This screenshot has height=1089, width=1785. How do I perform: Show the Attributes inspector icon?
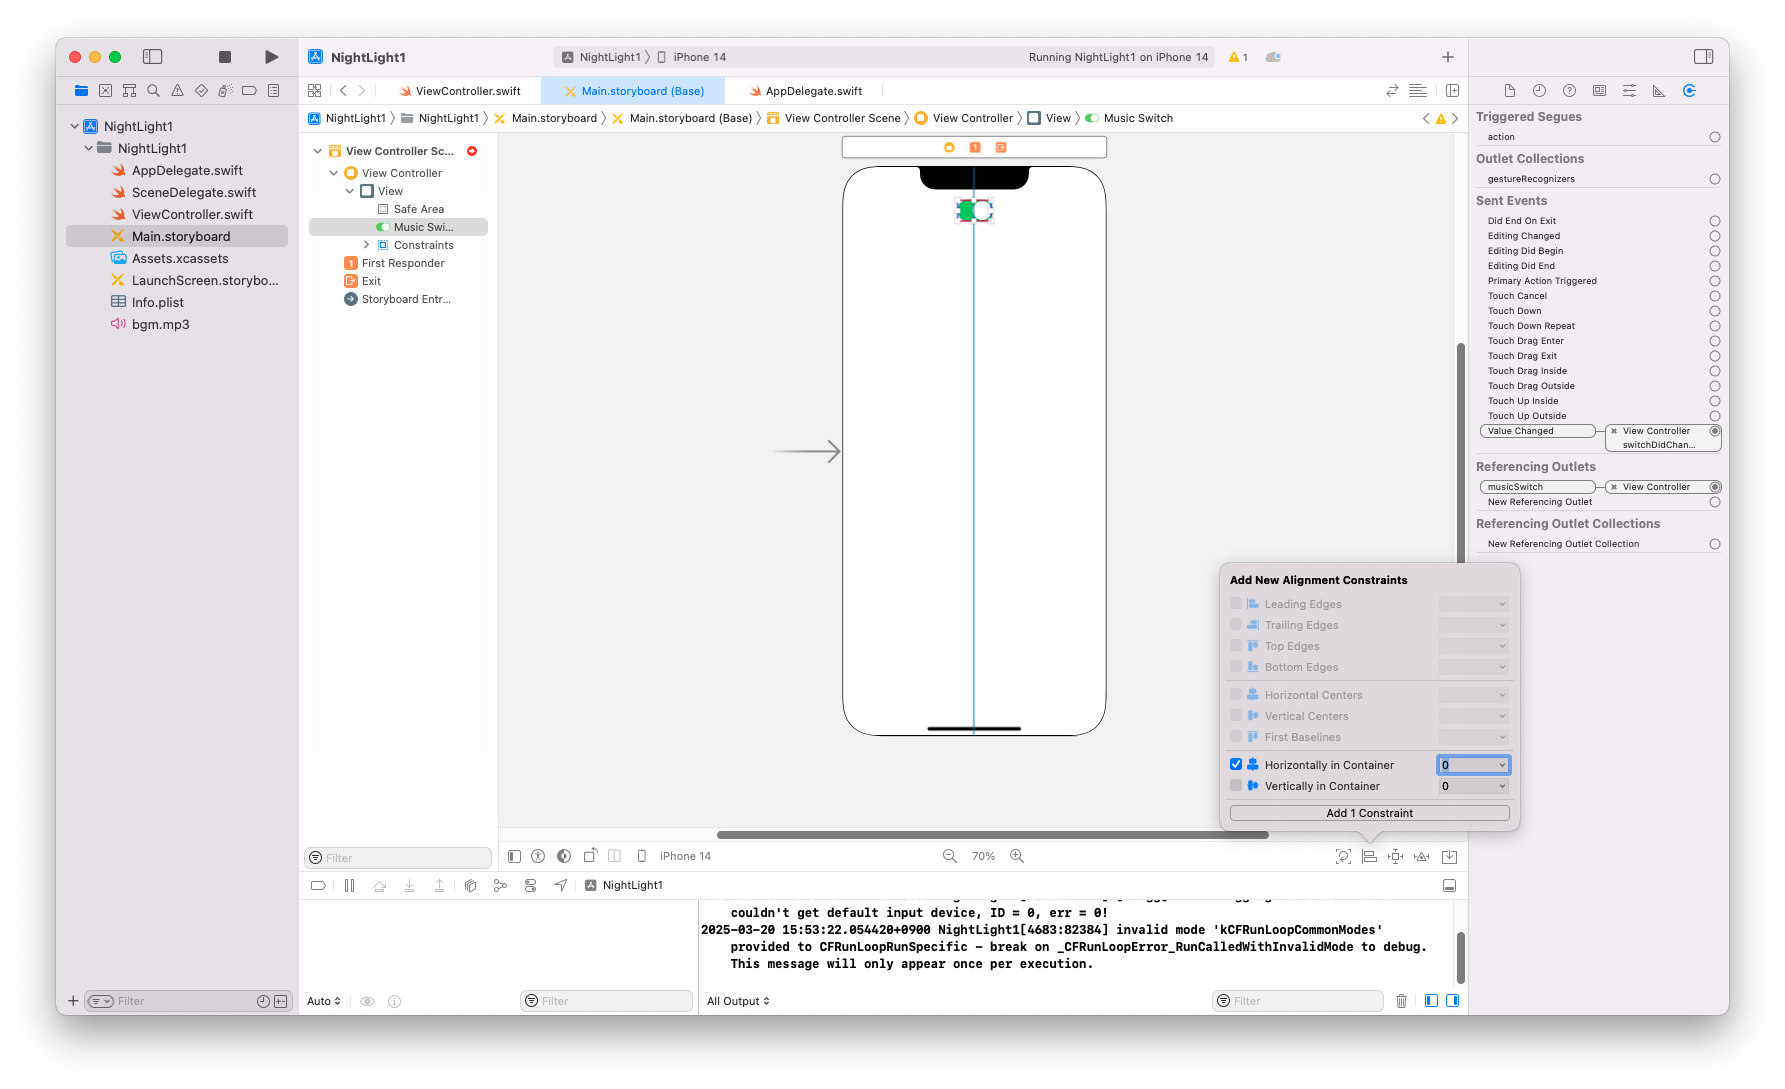pyautogui.click(x=1630, y=90)
